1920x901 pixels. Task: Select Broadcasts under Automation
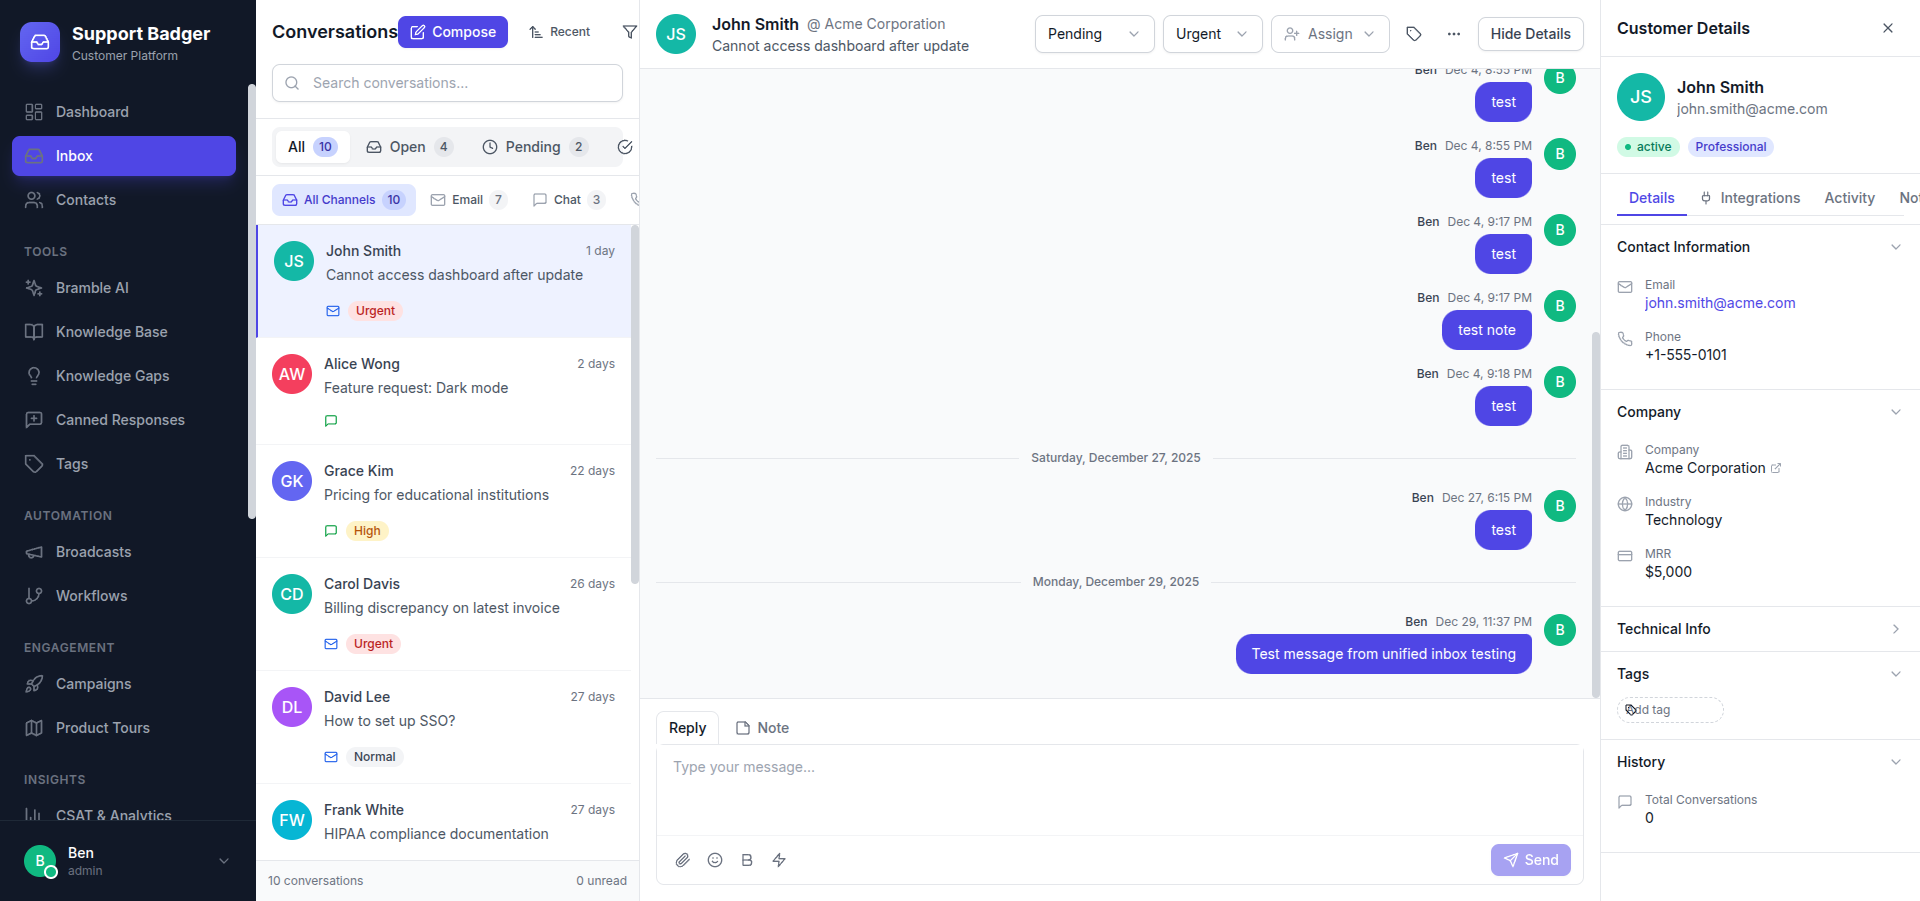coord(94,551)
